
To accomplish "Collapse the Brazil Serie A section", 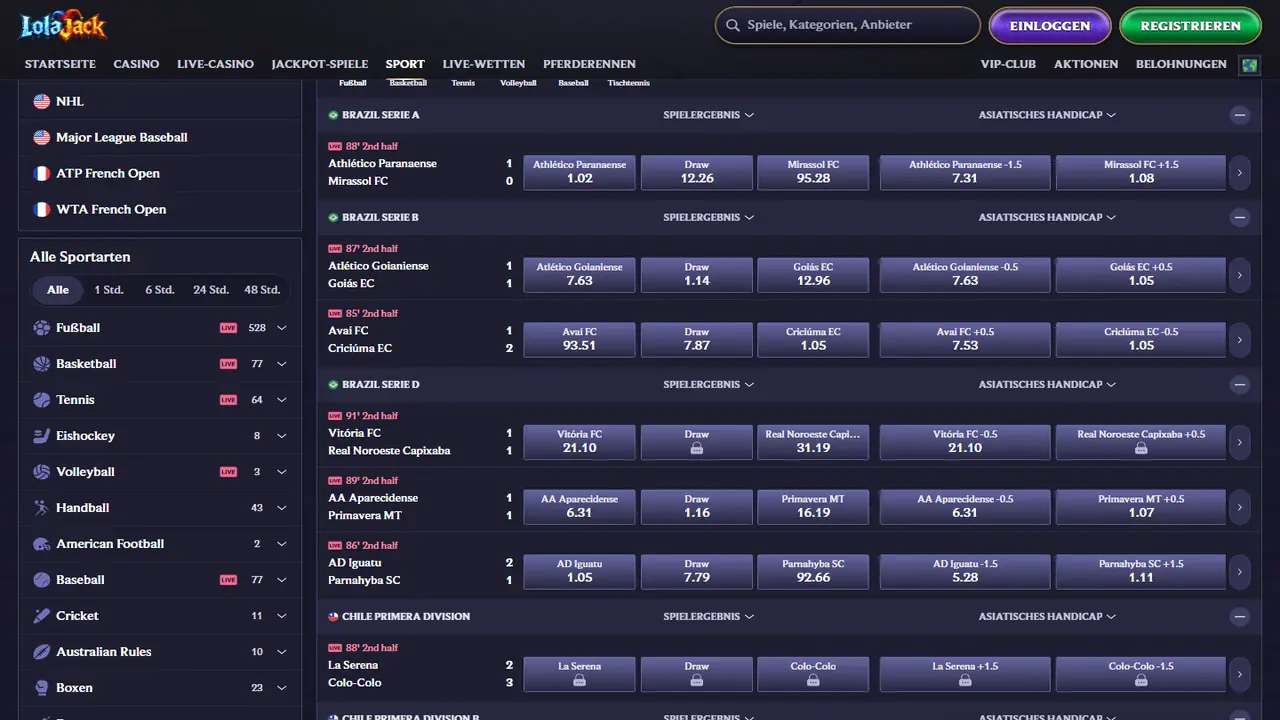I will point(1240,115).
